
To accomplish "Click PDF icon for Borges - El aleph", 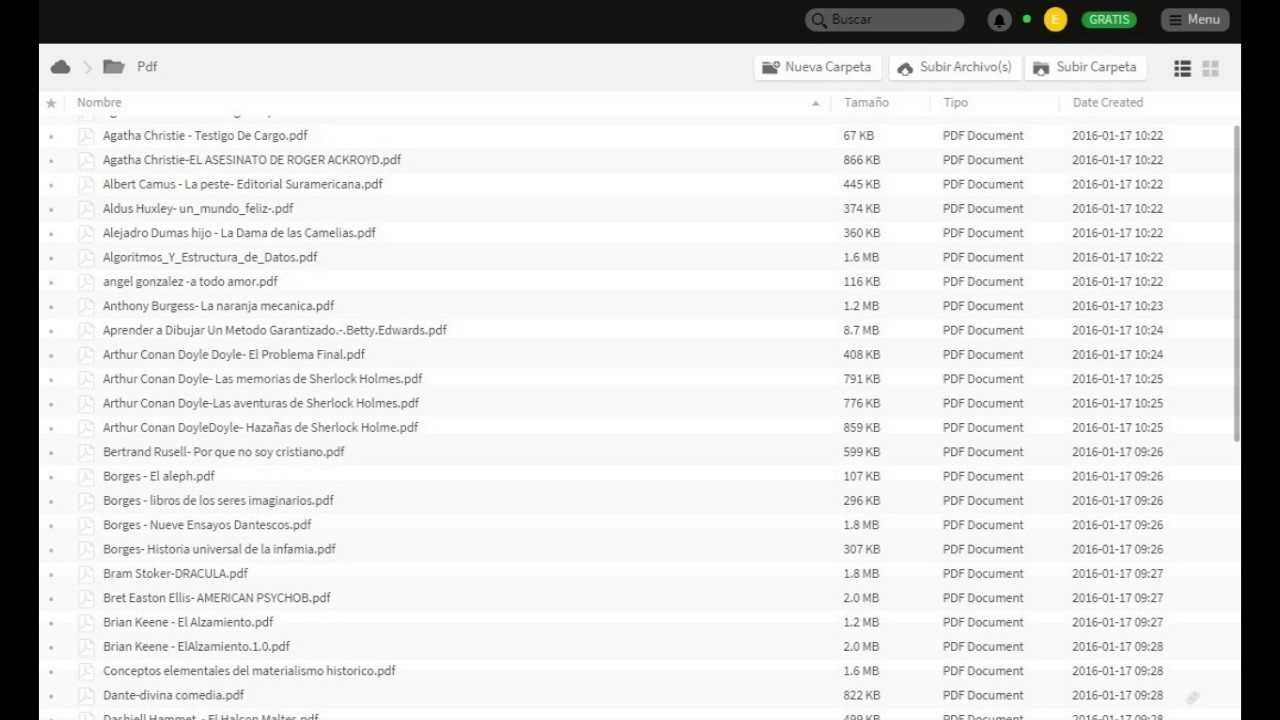I will click(x=86, y=476).
